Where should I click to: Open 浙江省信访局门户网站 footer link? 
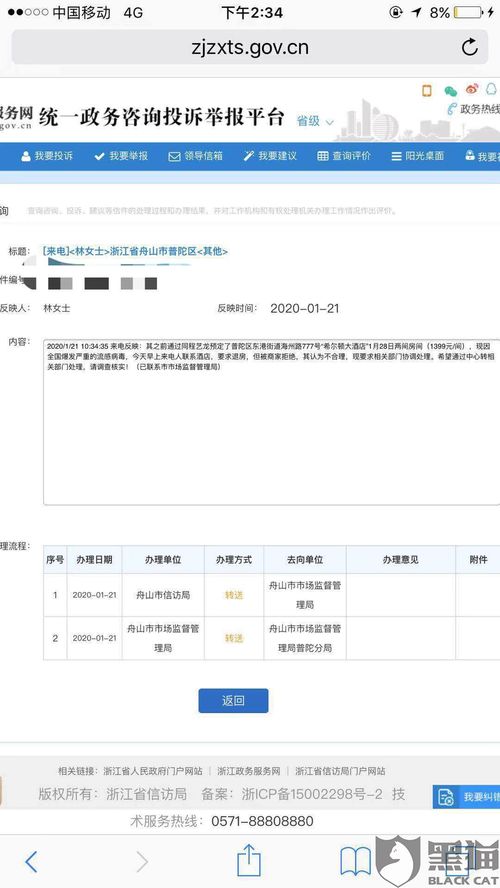340,771
